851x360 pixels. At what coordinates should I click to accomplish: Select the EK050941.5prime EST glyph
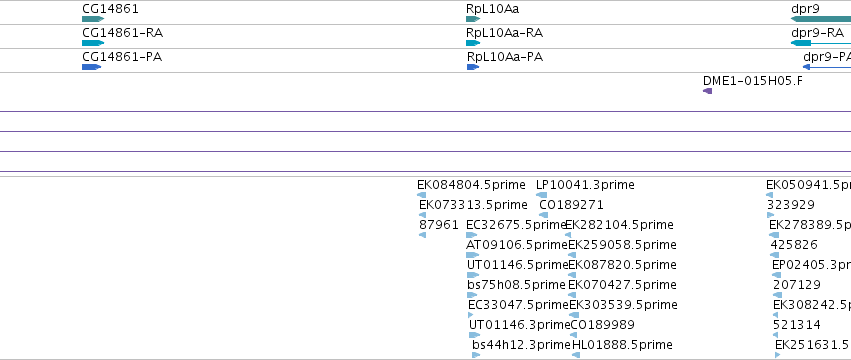[771, 195]
